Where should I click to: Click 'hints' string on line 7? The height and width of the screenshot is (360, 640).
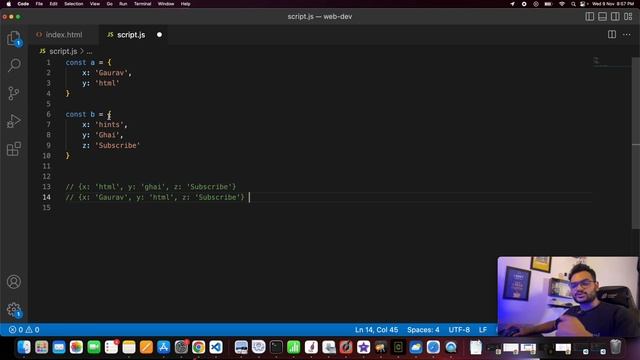pos(109,124)
